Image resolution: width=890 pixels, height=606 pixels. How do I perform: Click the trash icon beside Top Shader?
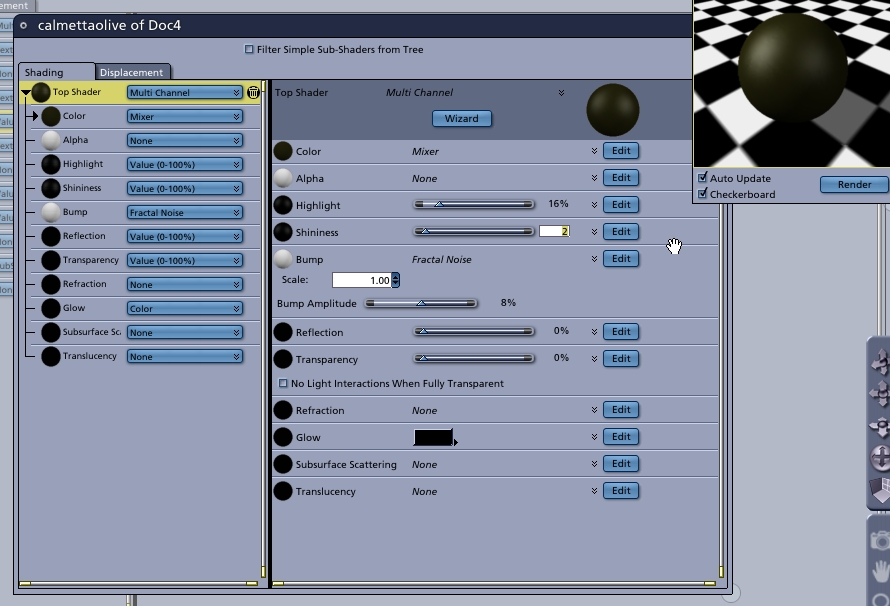254,93
